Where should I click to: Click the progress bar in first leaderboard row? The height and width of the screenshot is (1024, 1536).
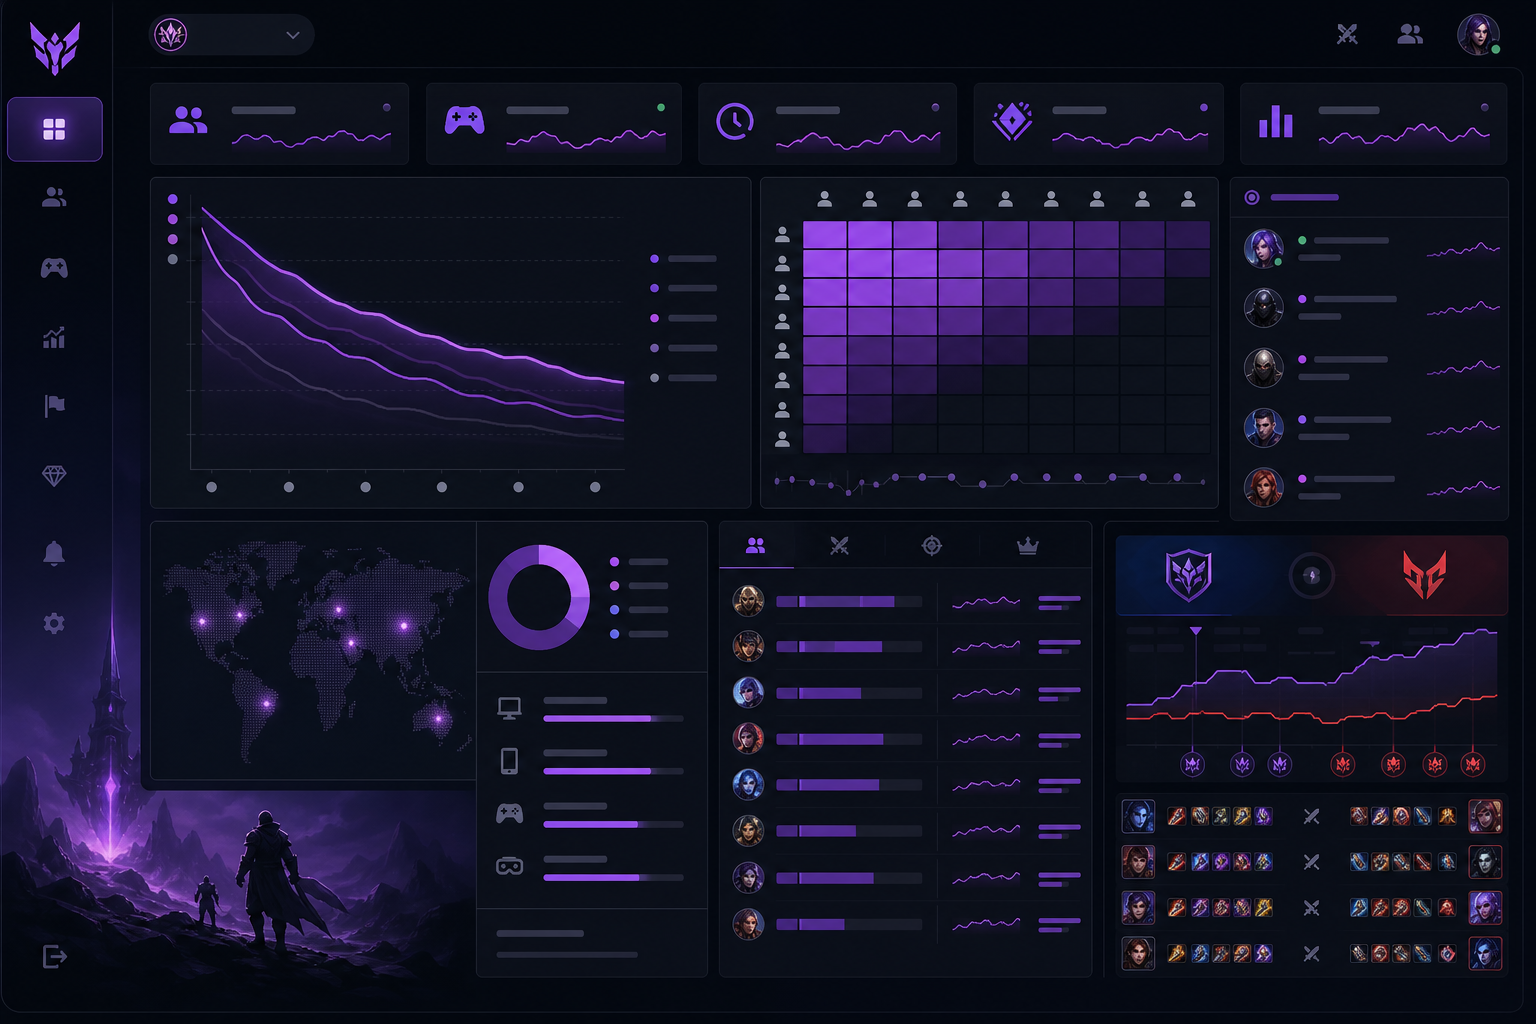[849, 602]
